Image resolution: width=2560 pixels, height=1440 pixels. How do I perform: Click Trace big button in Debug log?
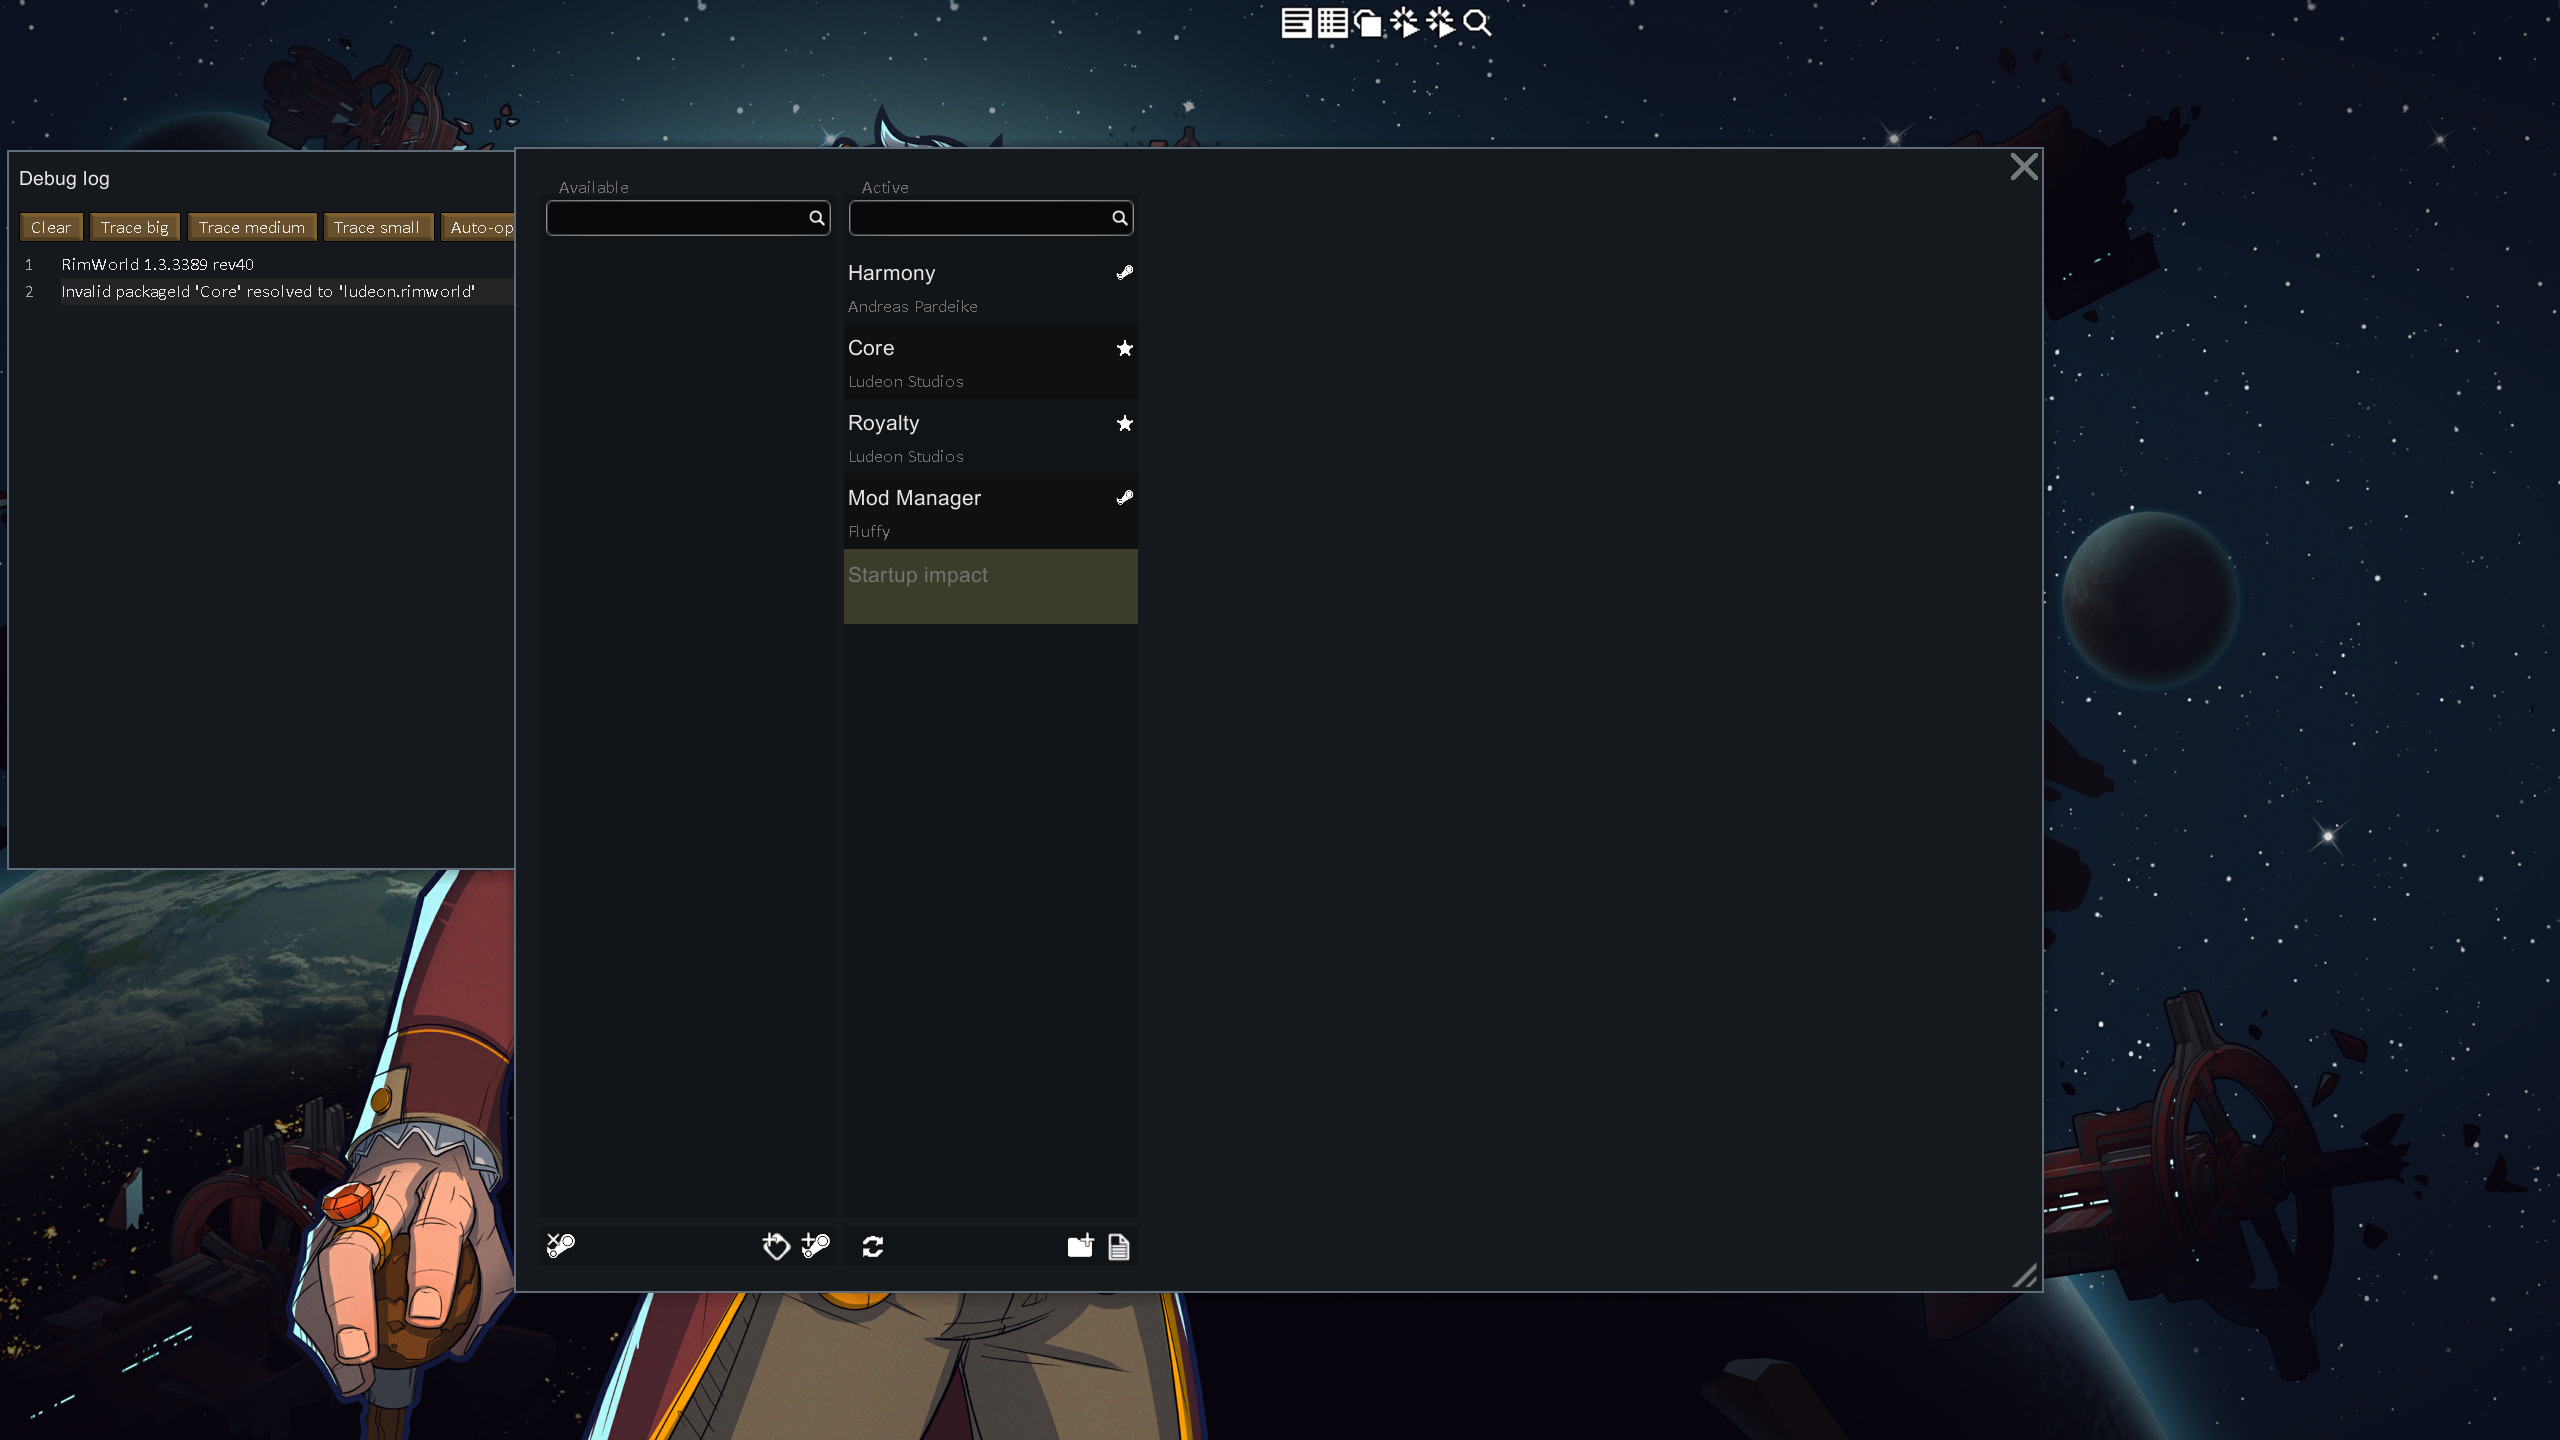[135, 228]
